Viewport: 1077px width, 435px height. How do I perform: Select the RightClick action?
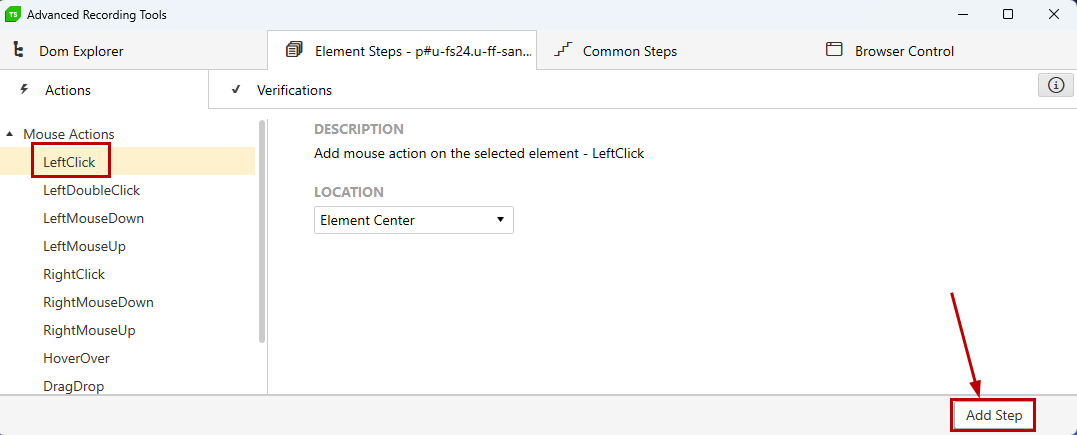73,274
